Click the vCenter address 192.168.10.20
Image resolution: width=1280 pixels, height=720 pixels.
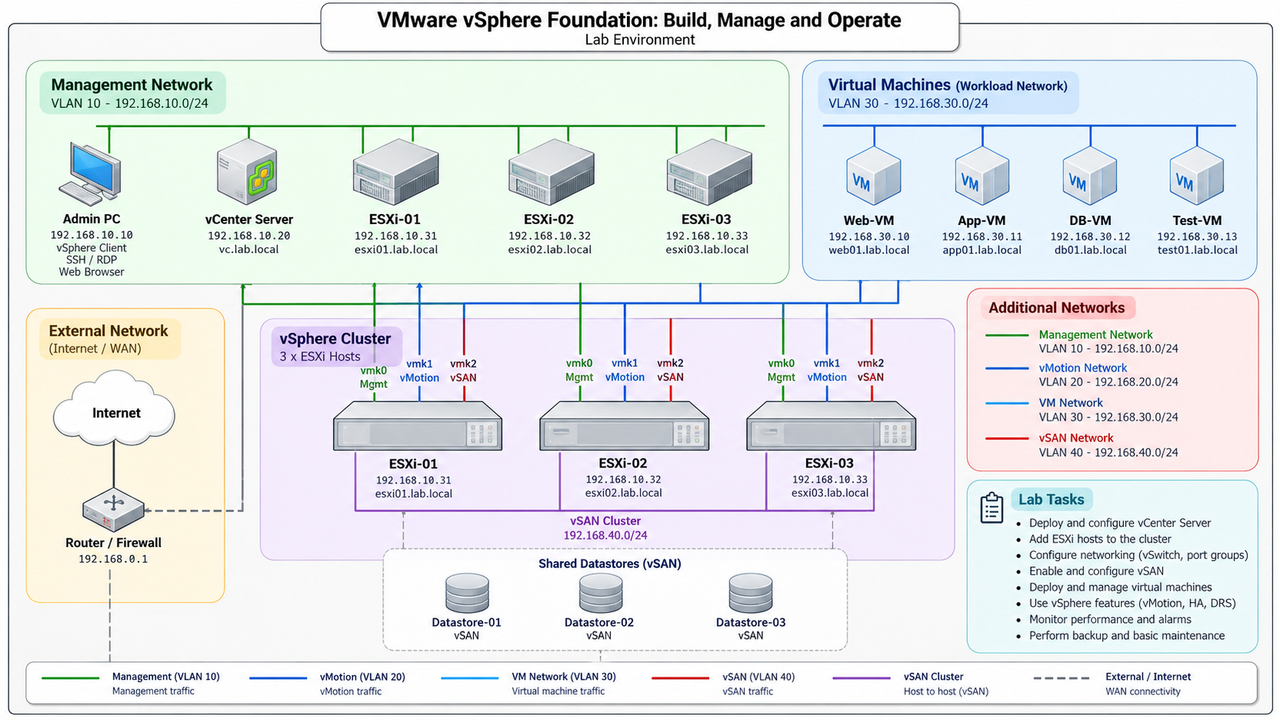click(249, 236)
